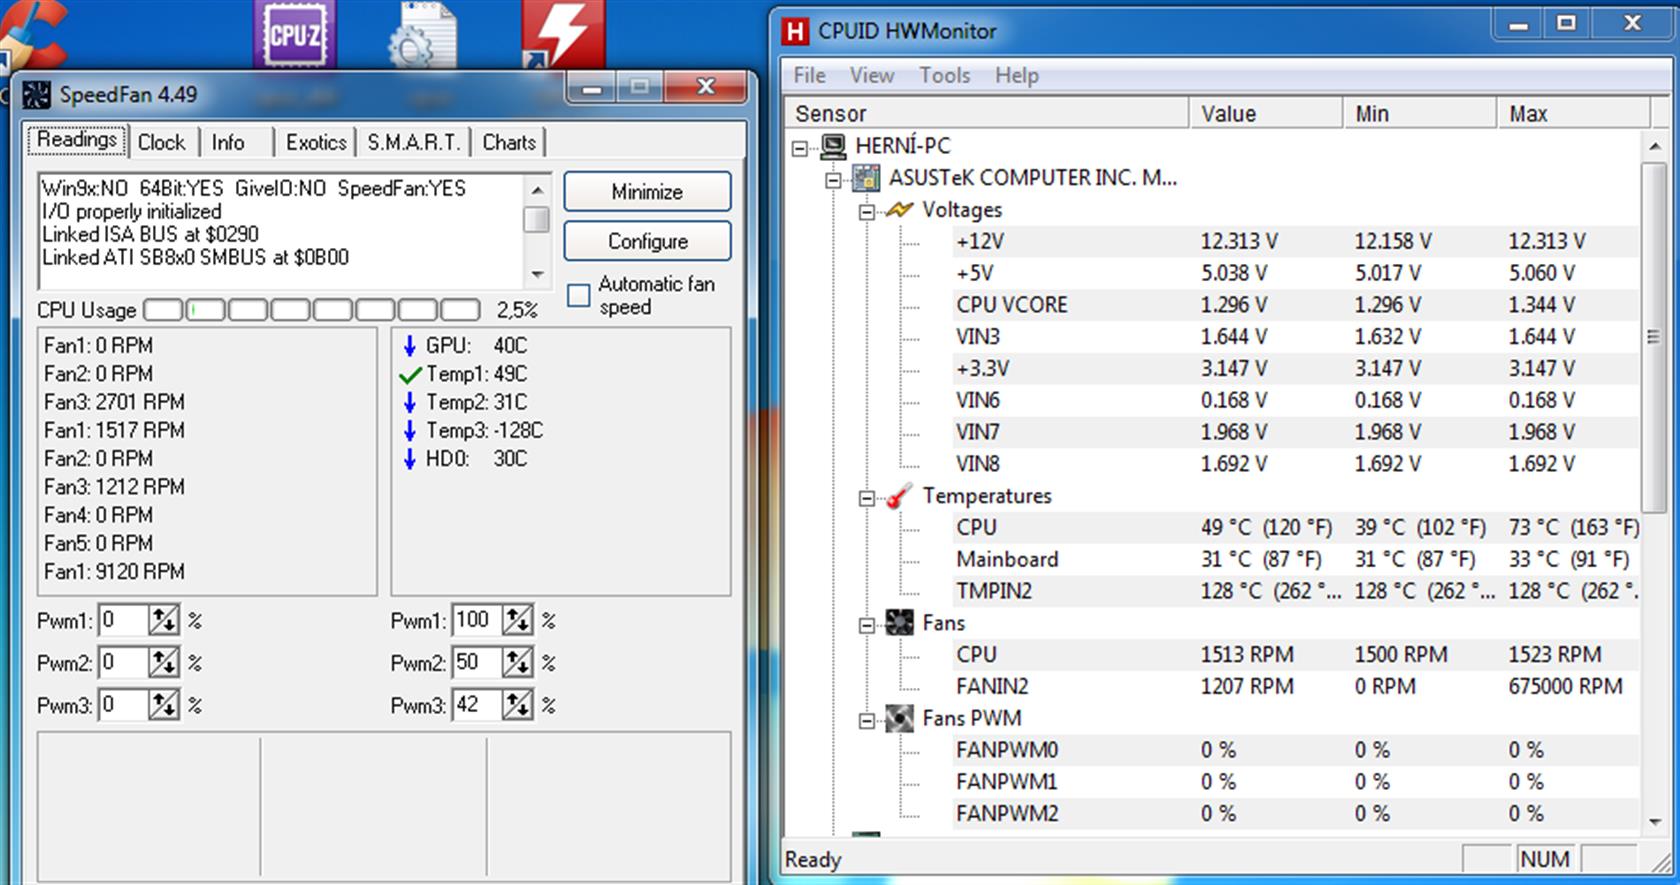Click the Max column header
Image resolution: width=1680 pixels, height=885 pixels.
(1573, 113)
